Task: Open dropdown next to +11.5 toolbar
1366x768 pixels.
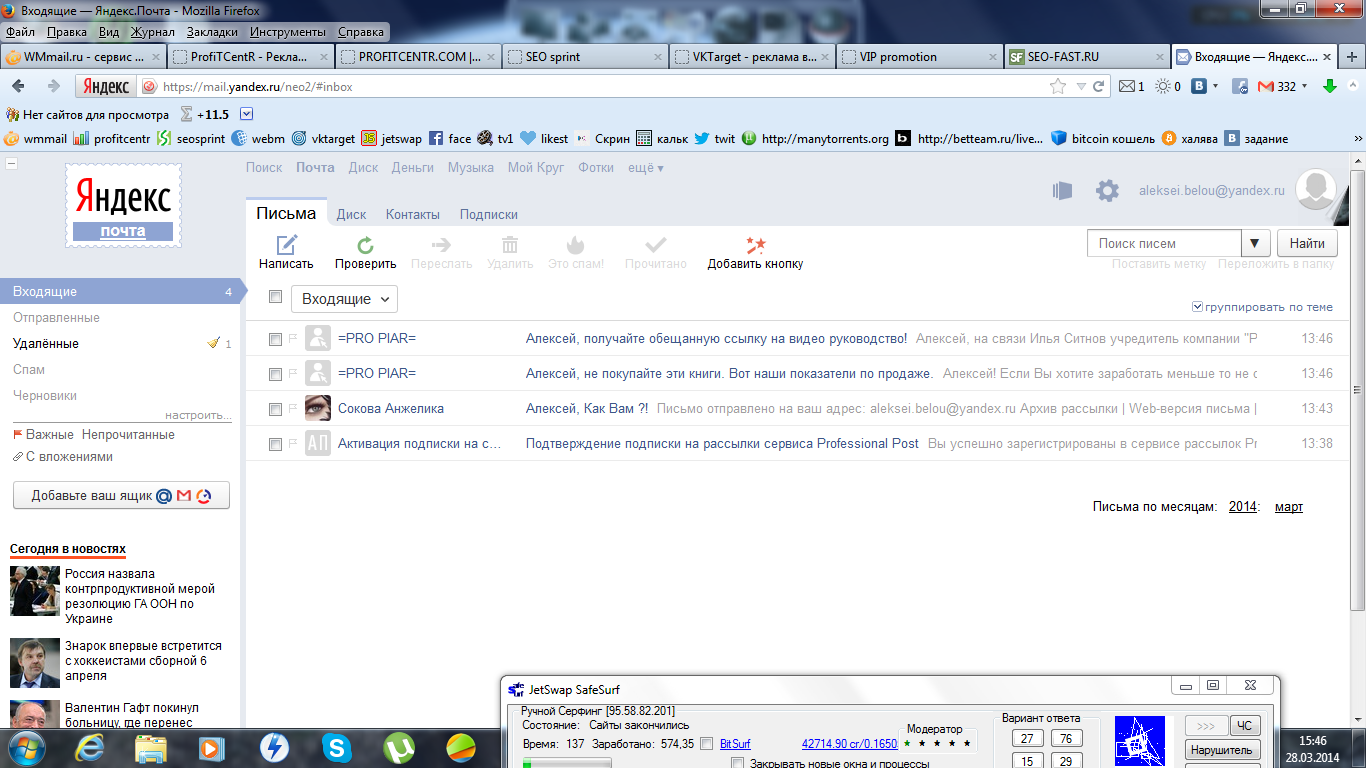Action: click(x=247, y=114)
